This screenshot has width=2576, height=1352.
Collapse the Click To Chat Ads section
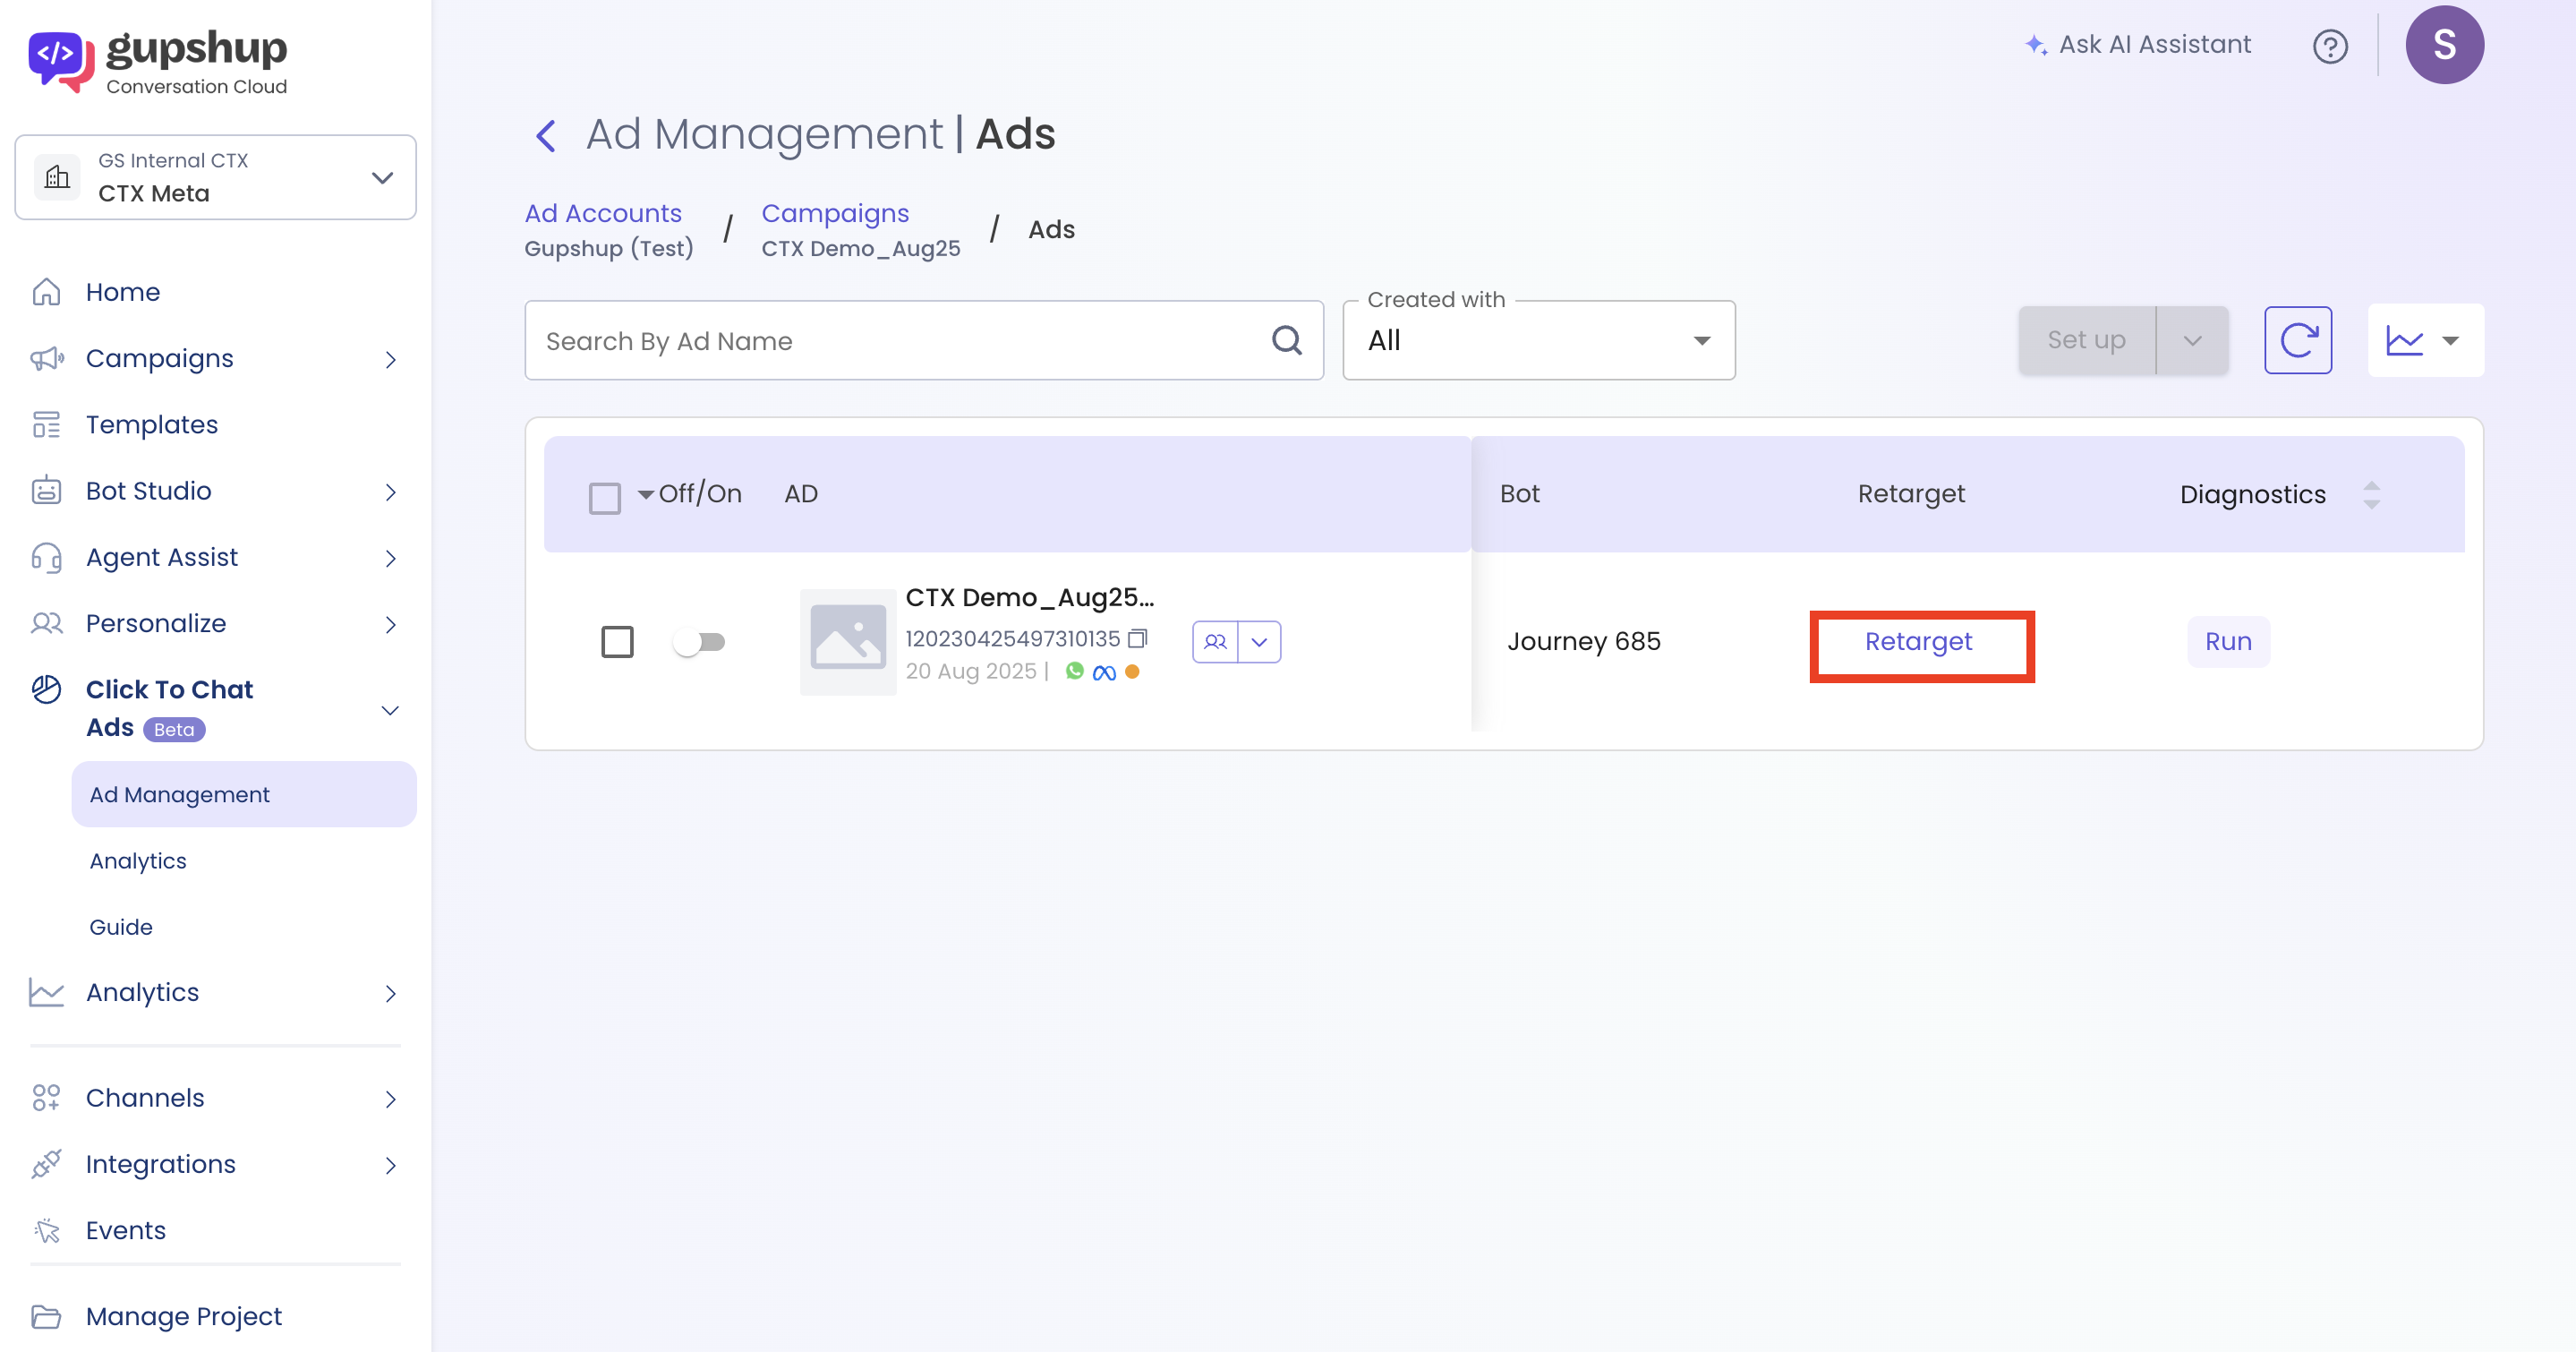click(x=390, y=710)
